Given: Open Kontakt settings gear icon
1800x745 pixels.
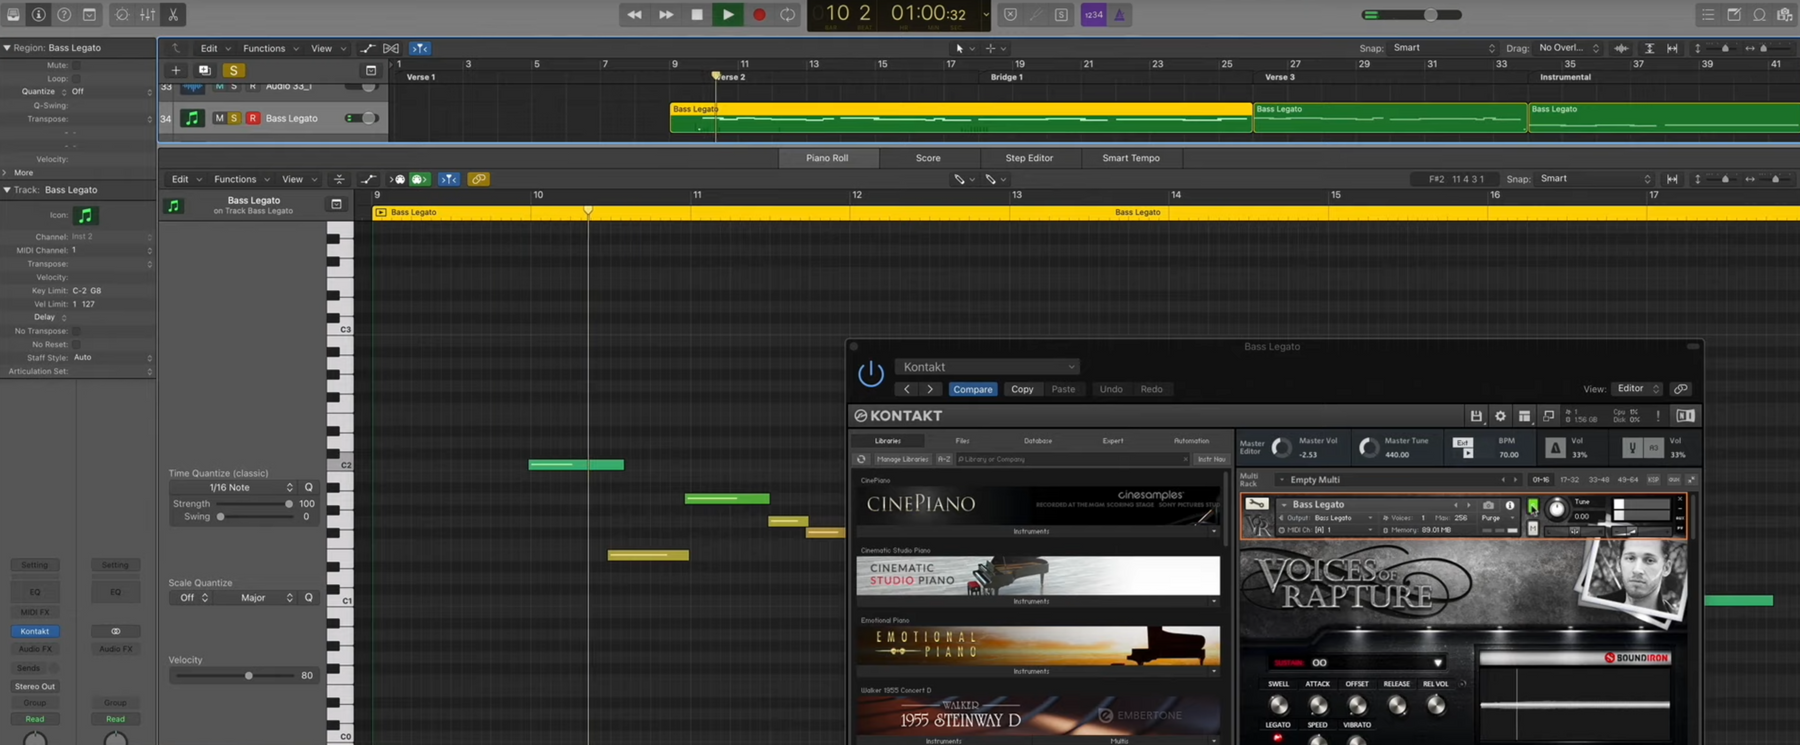Looking at the screenshot, I should [1500, 416].
